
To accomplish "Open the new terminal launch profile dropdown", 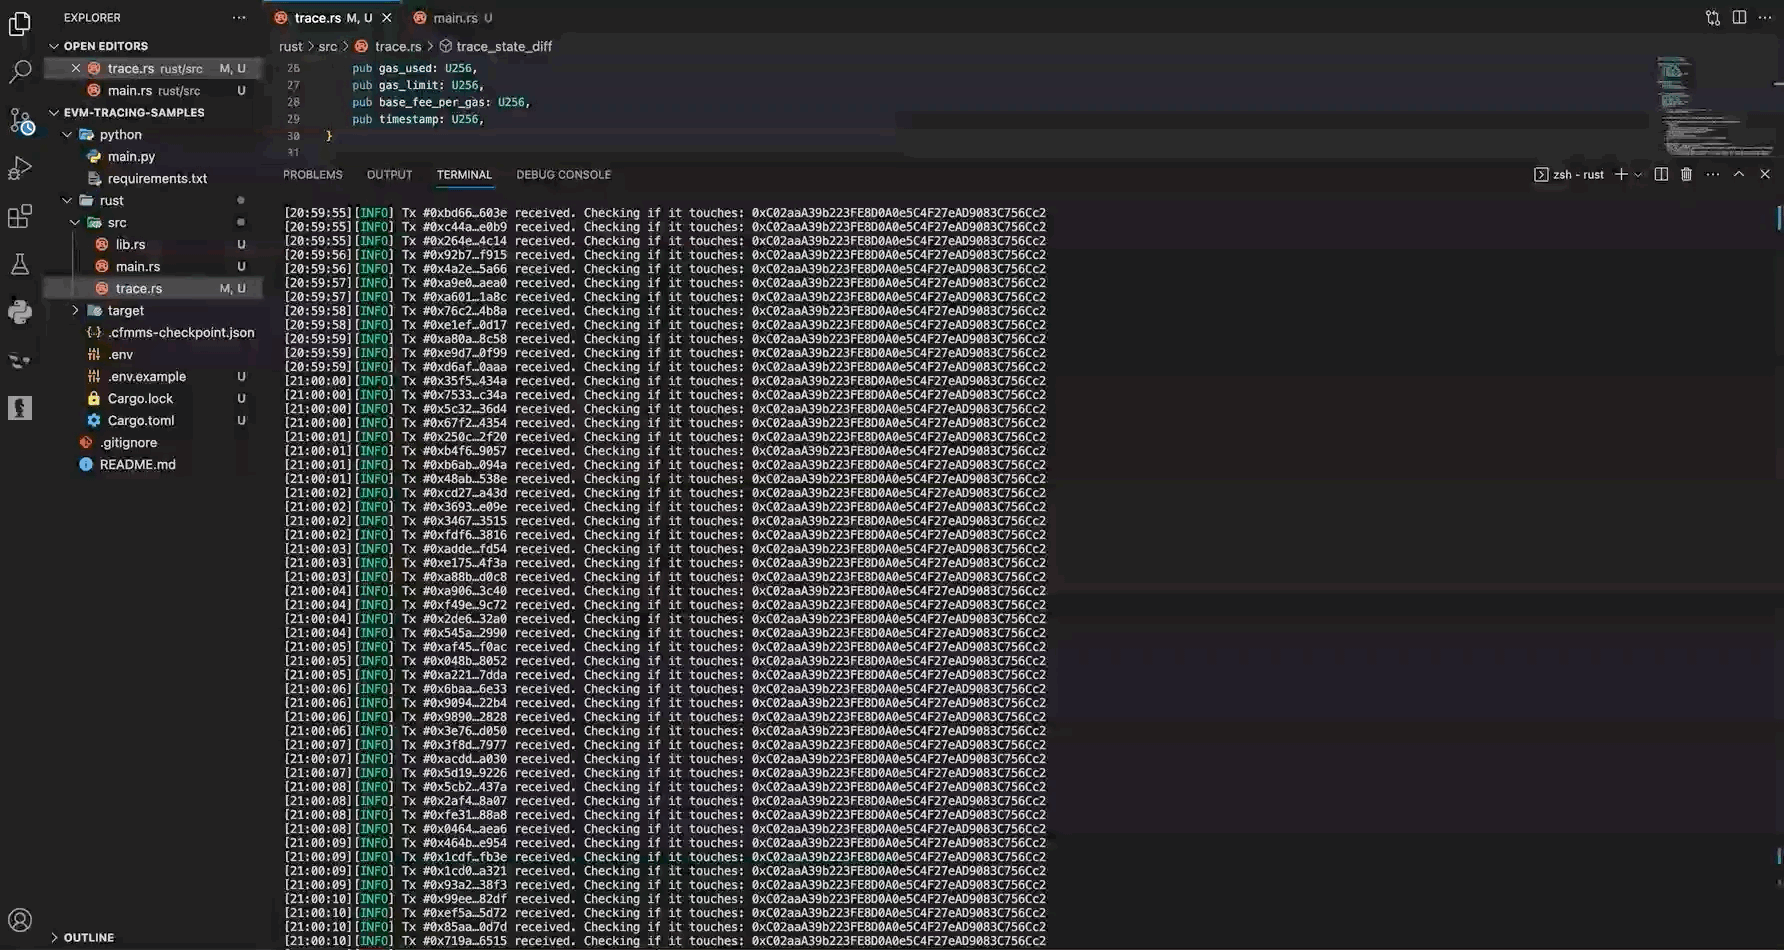I will pos(1638,175).
